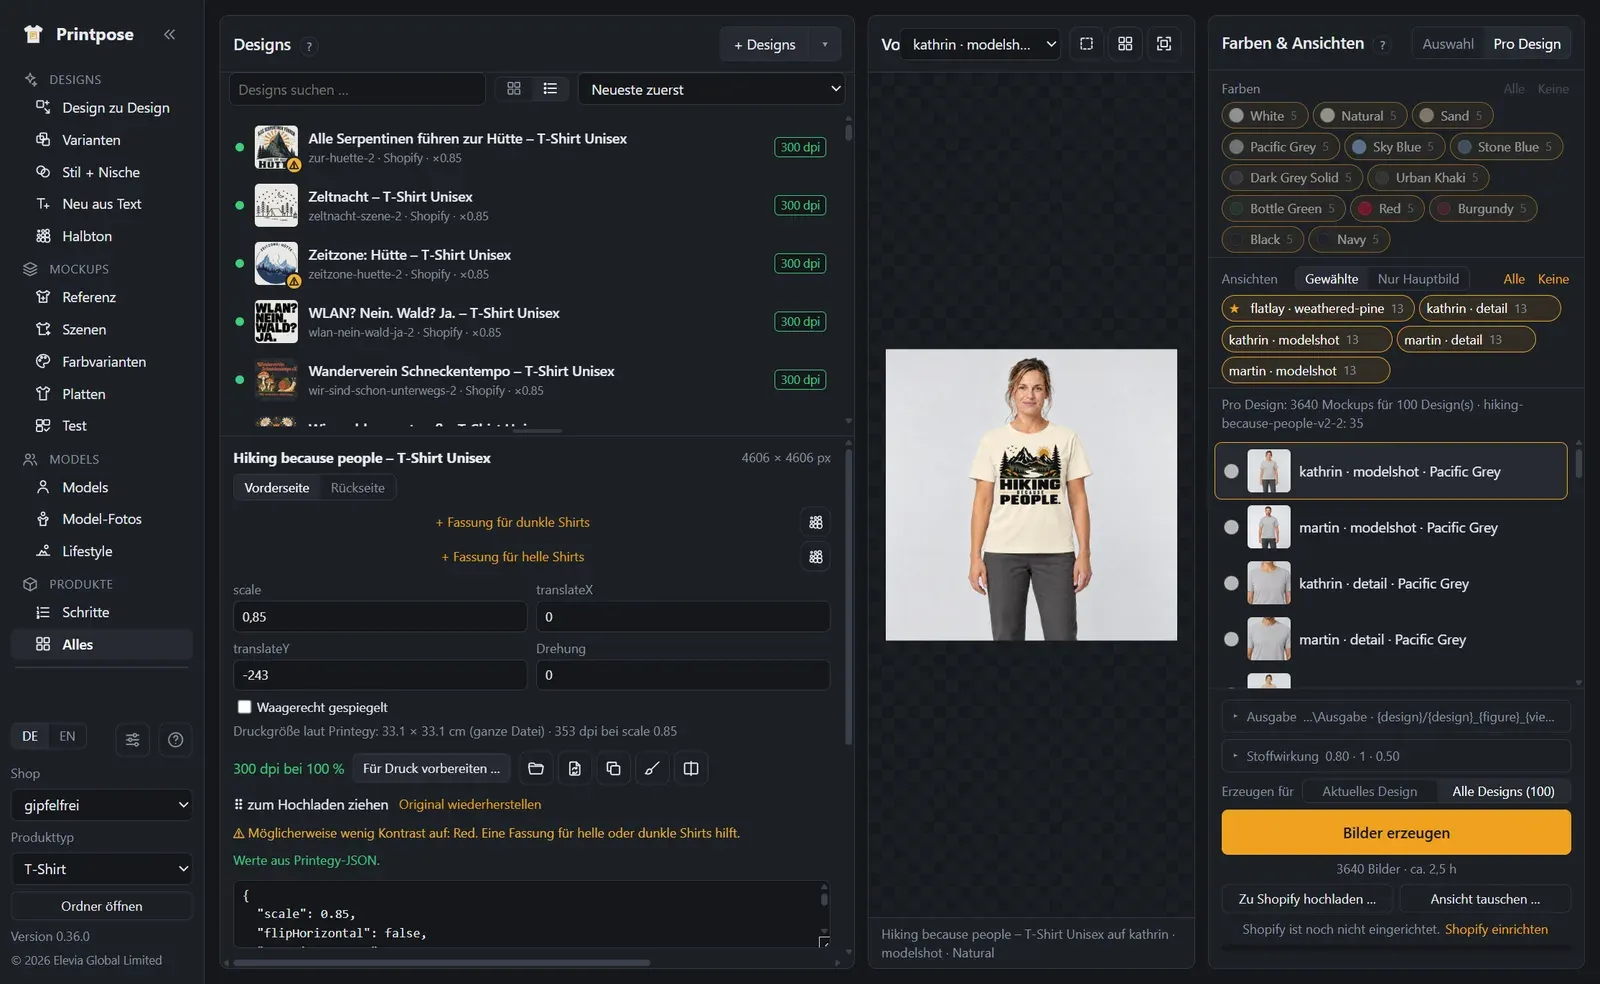Viewport: 1600px width, 984px height.
Task: Open the Produkttyp dropdown showing T-Shirt
Action: tap(102, 869)
